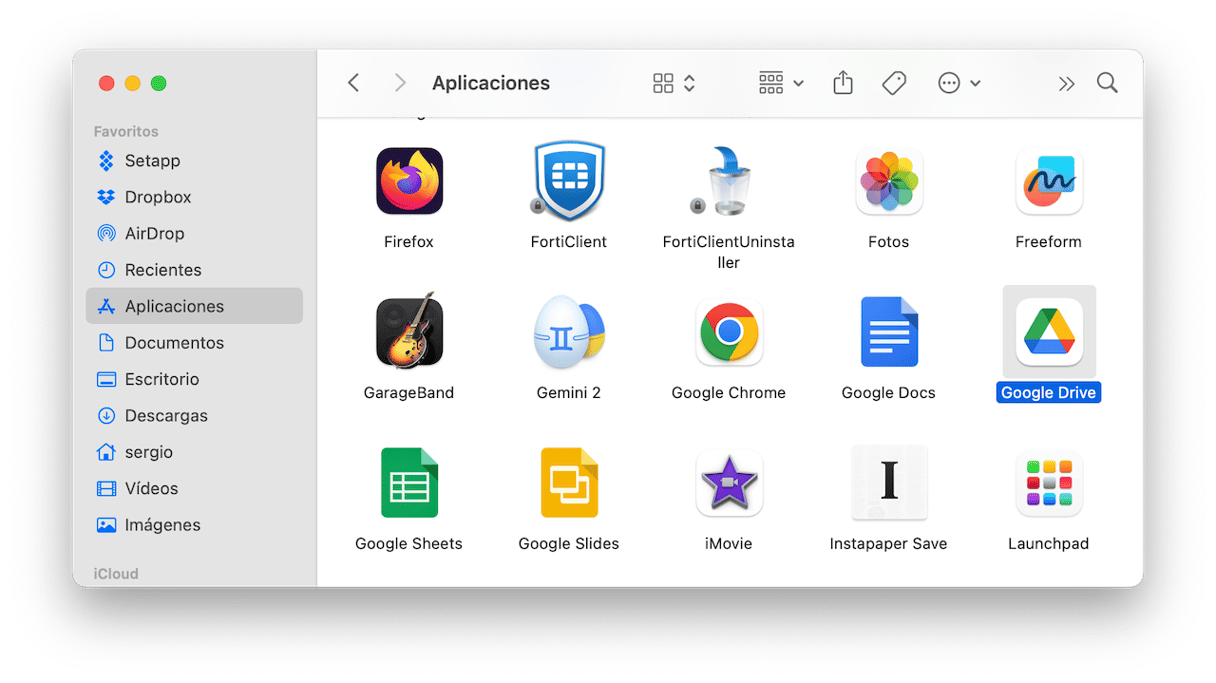
Task: Select the Google Sheets icon
Action: tap(409, 484)
